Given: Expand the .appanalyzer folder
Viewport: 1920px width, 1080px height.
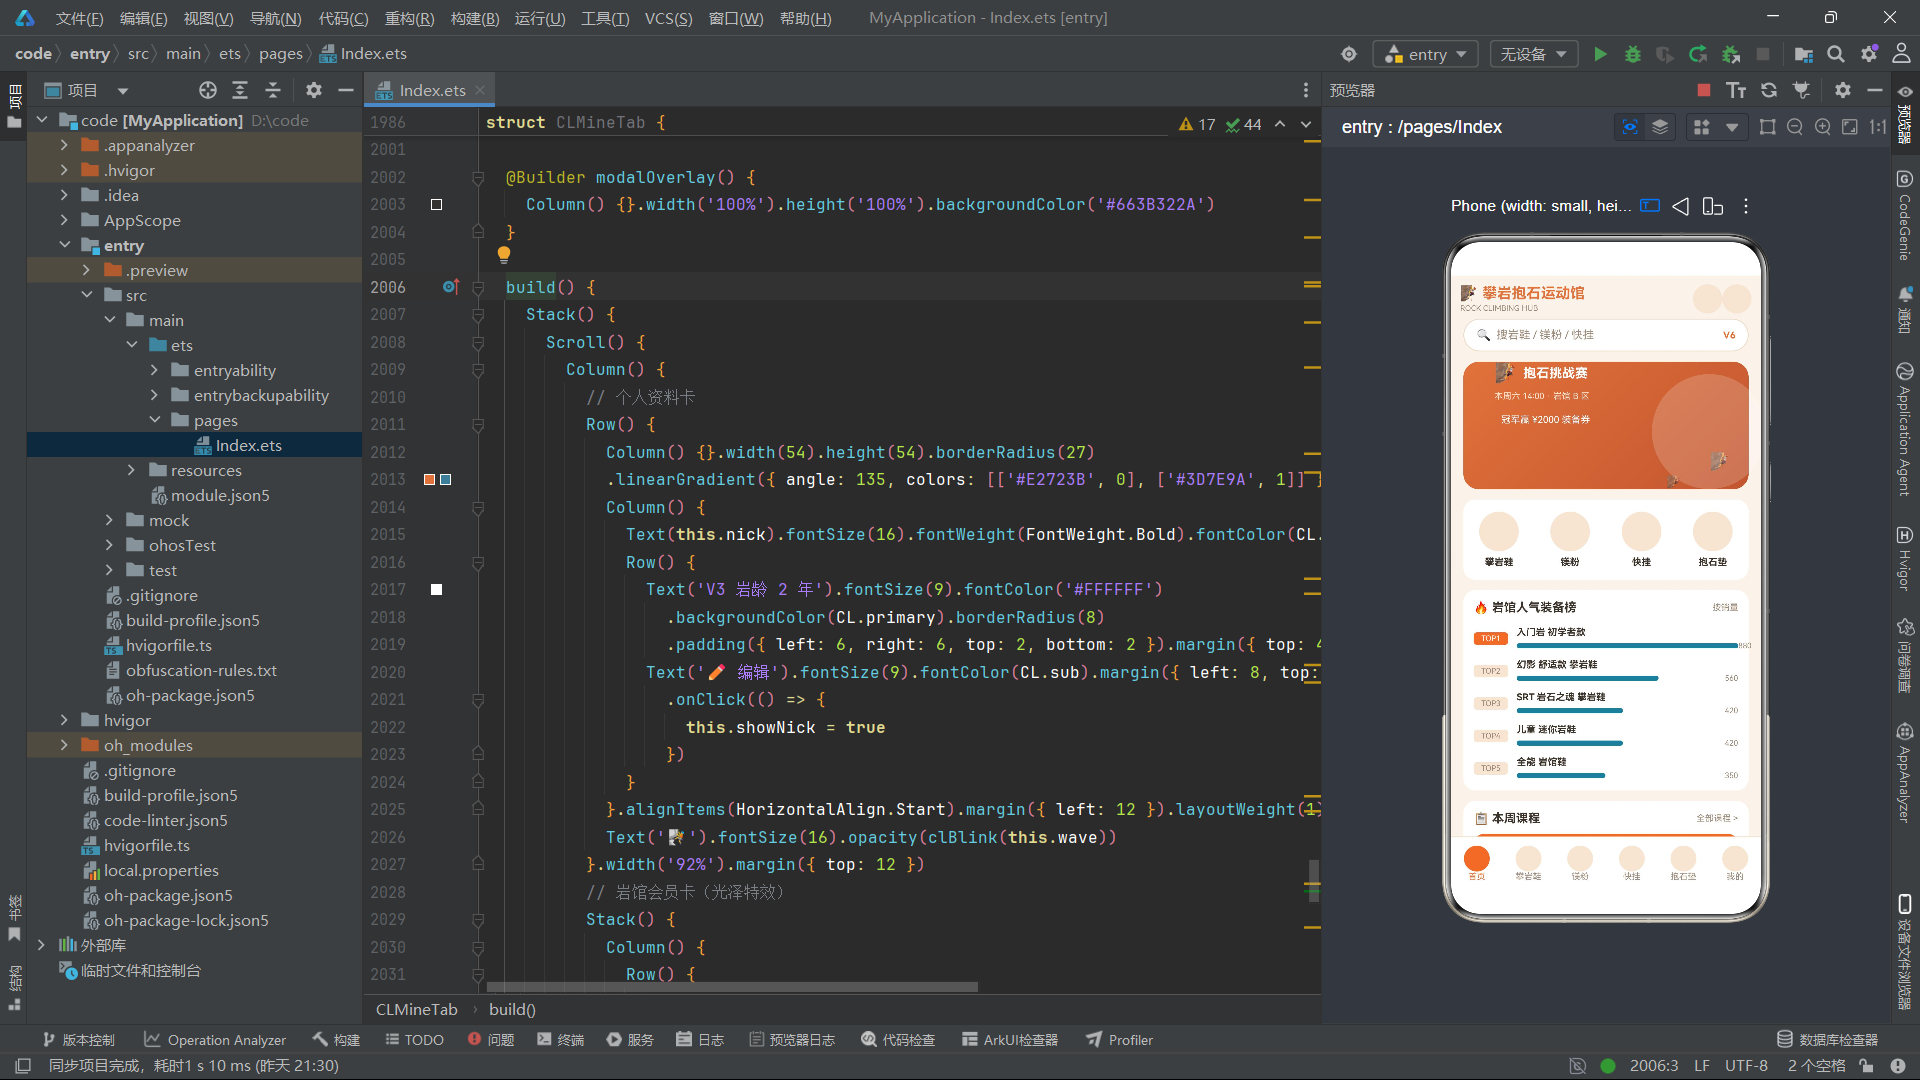Looking at the screenshot, I should 64,145.
